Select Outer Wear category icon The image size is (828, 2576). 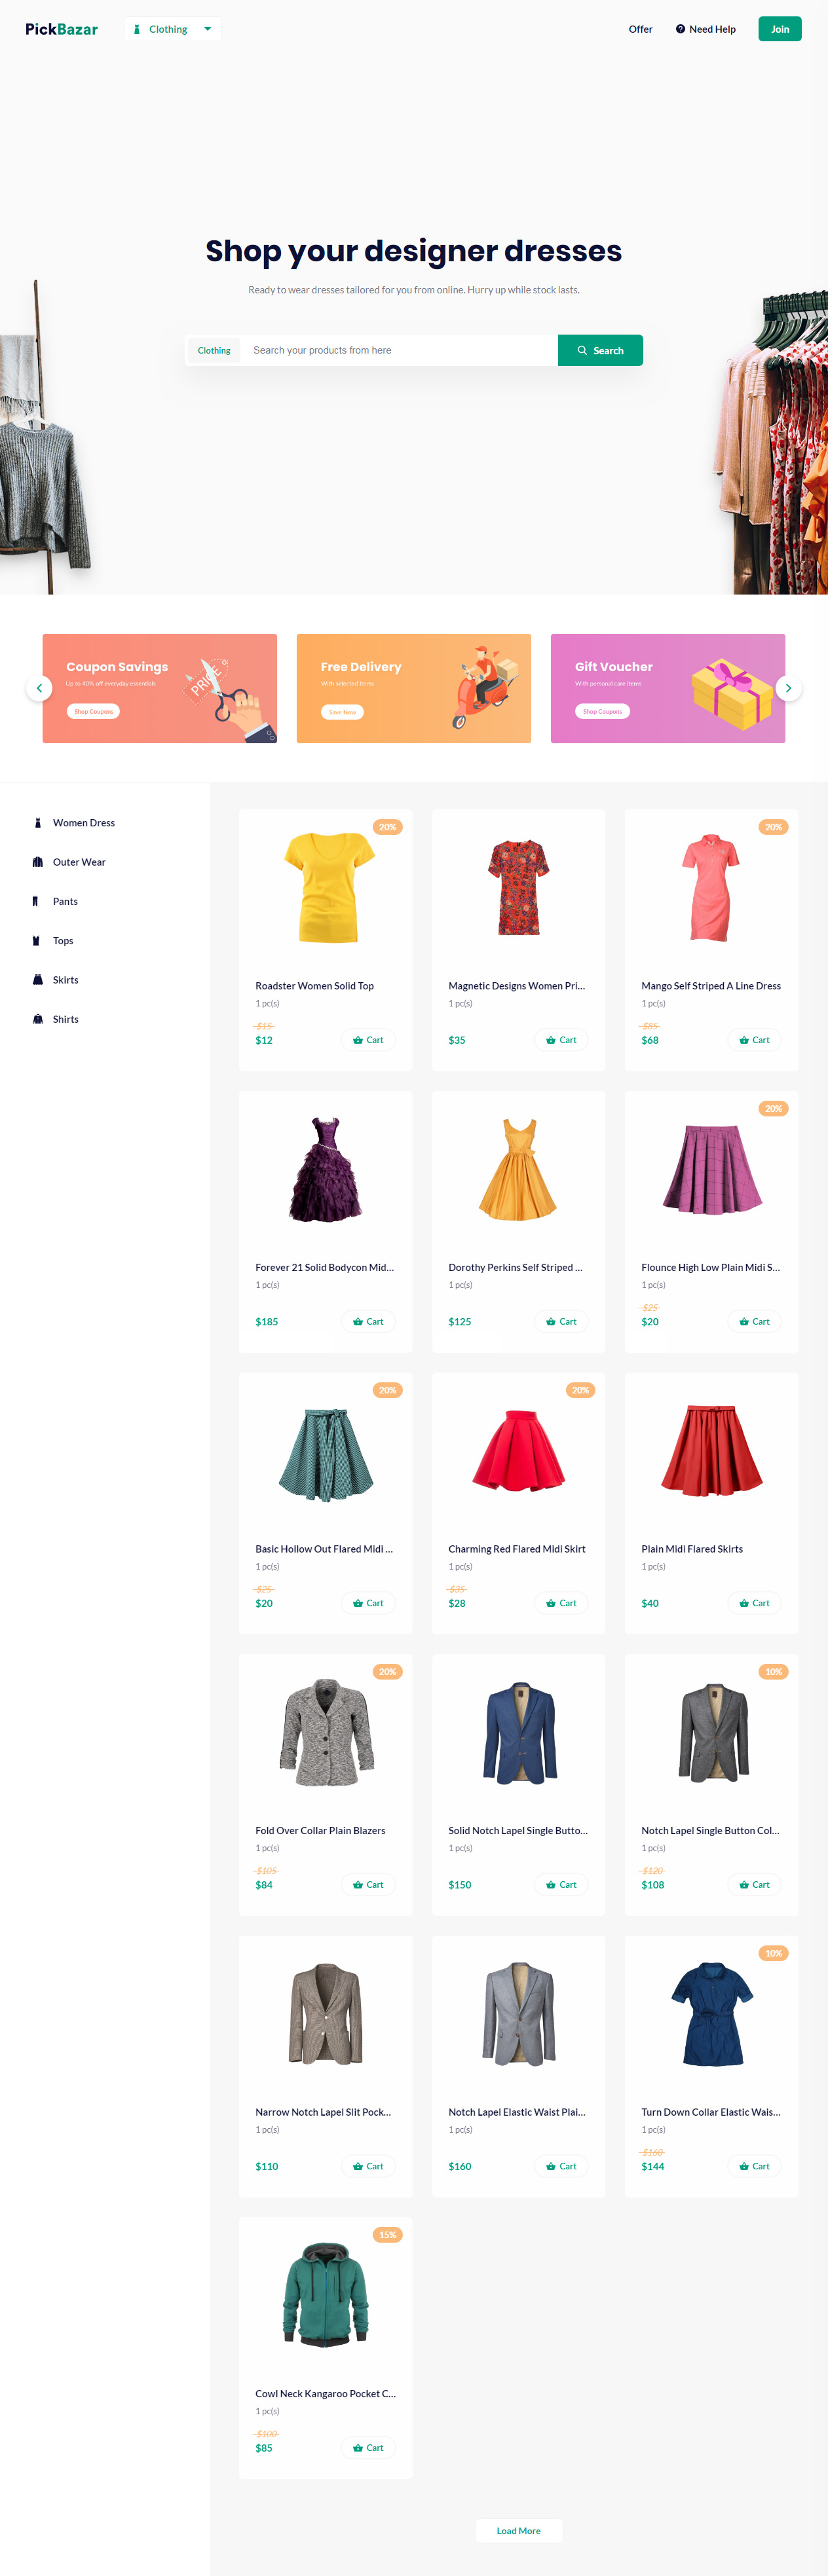(38, 862)
